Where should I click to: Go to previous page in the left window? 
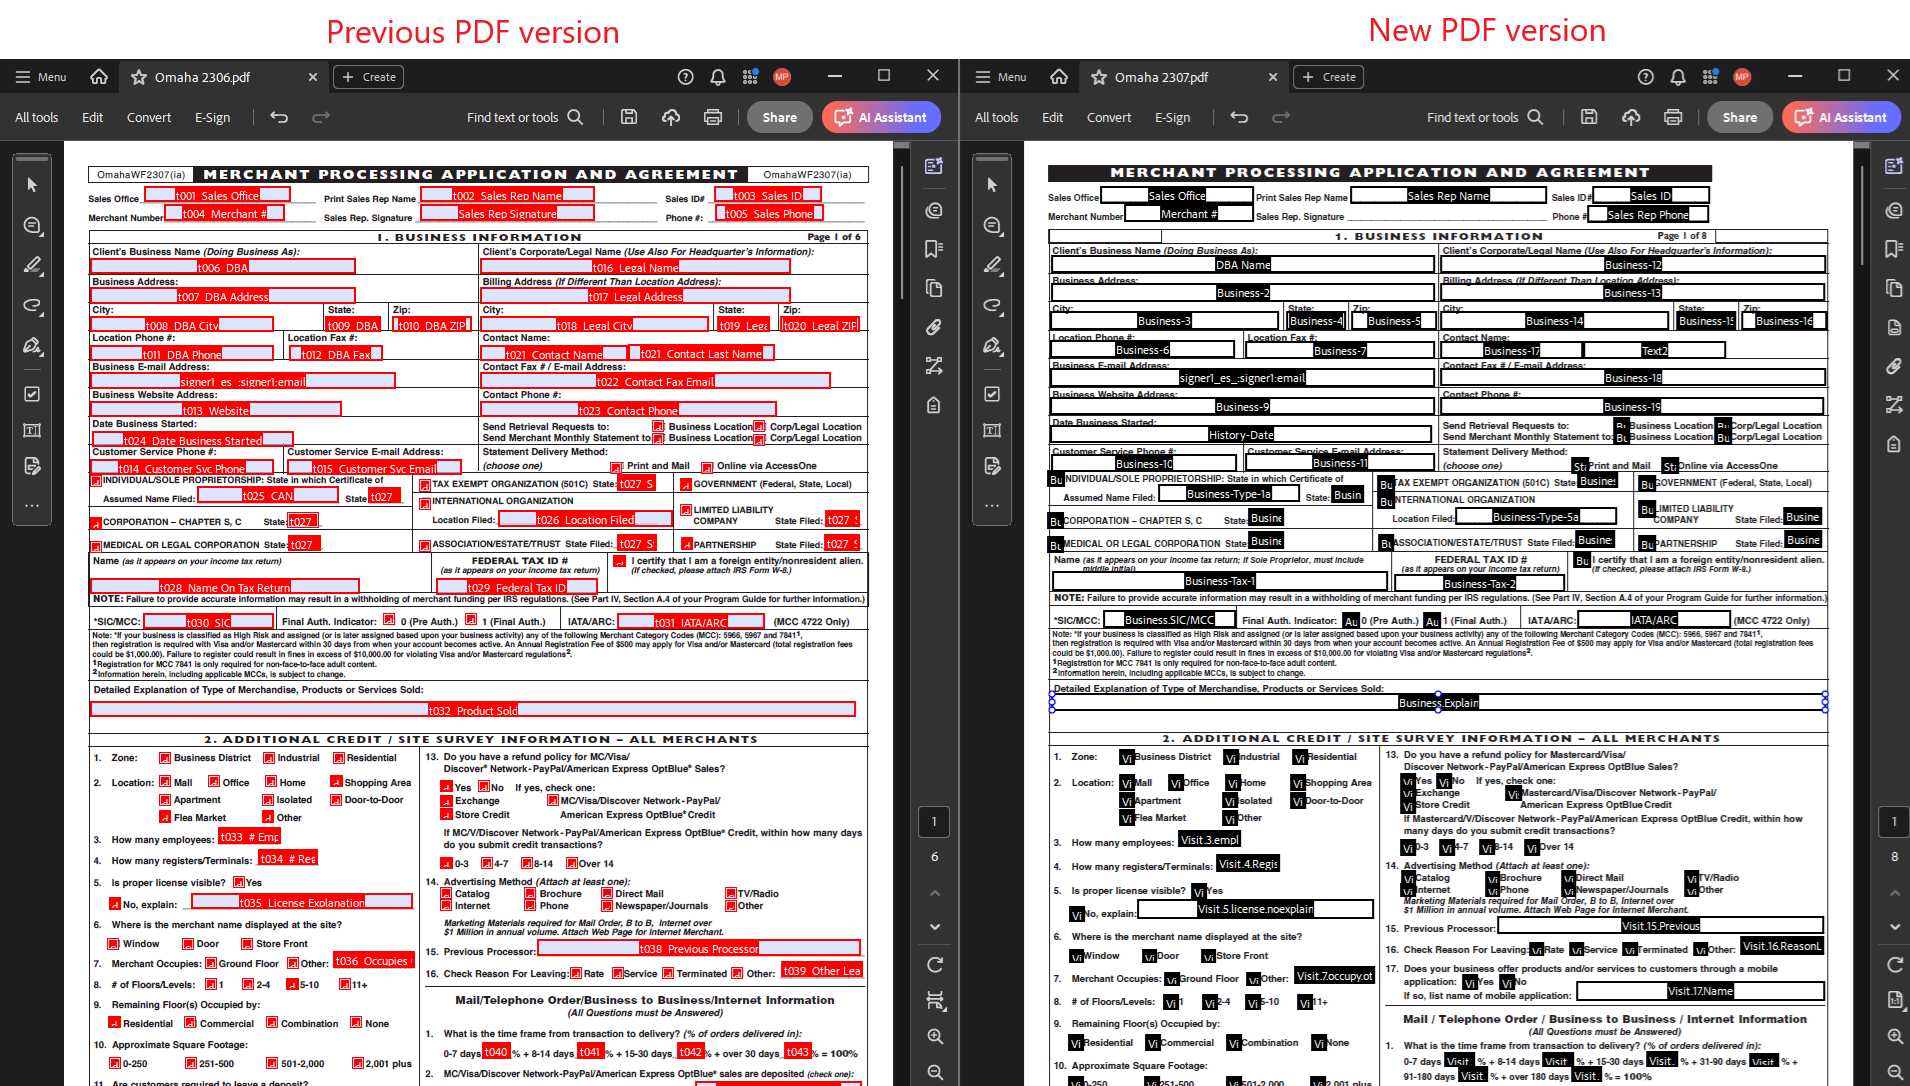(x=935, y=893)
